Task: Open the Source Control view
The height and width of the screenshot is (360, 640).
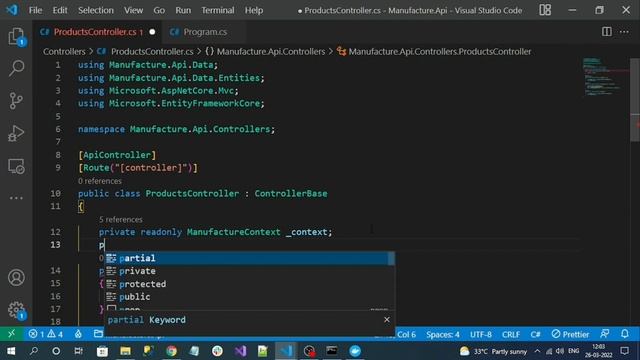Action: (16, 100)
